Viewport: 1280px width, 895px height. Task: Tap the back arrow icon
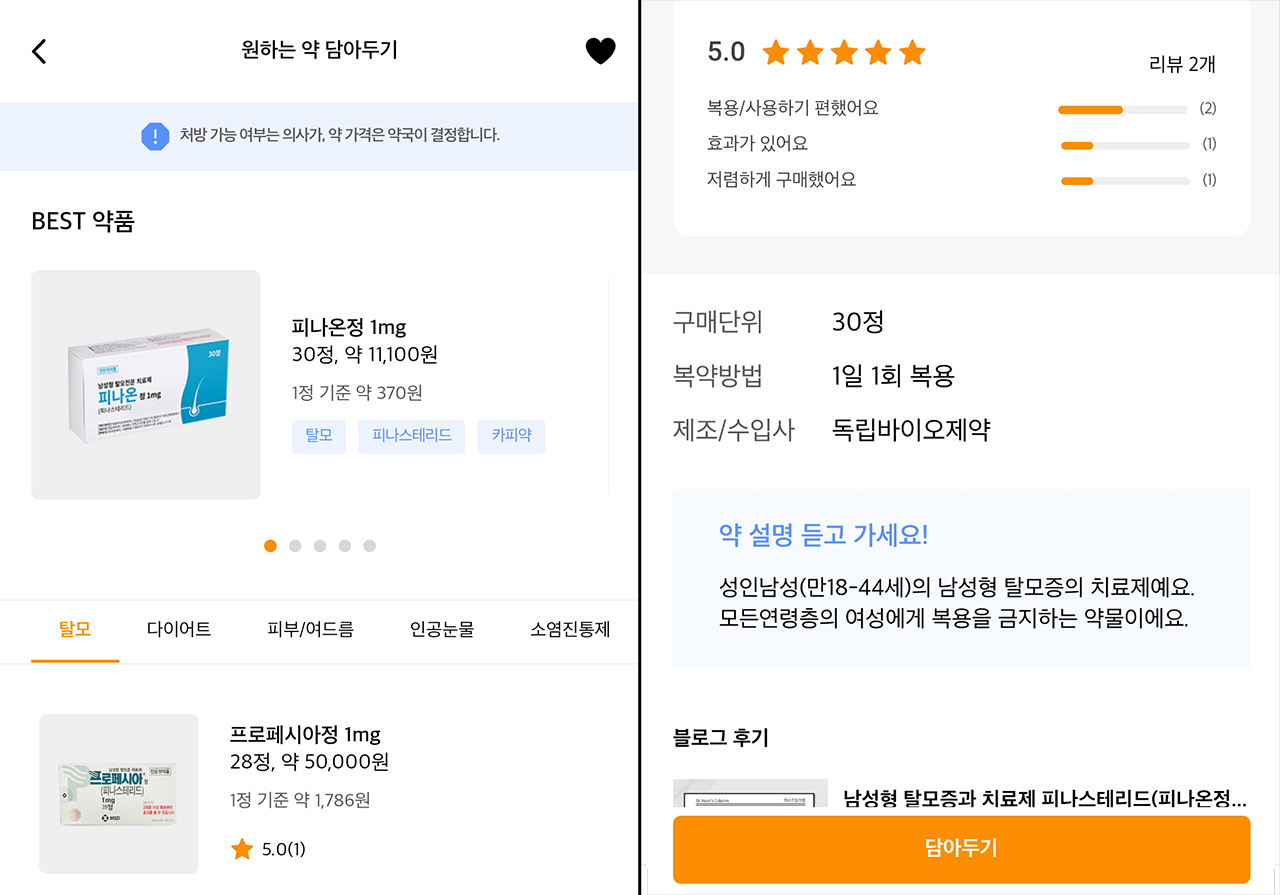39,51
